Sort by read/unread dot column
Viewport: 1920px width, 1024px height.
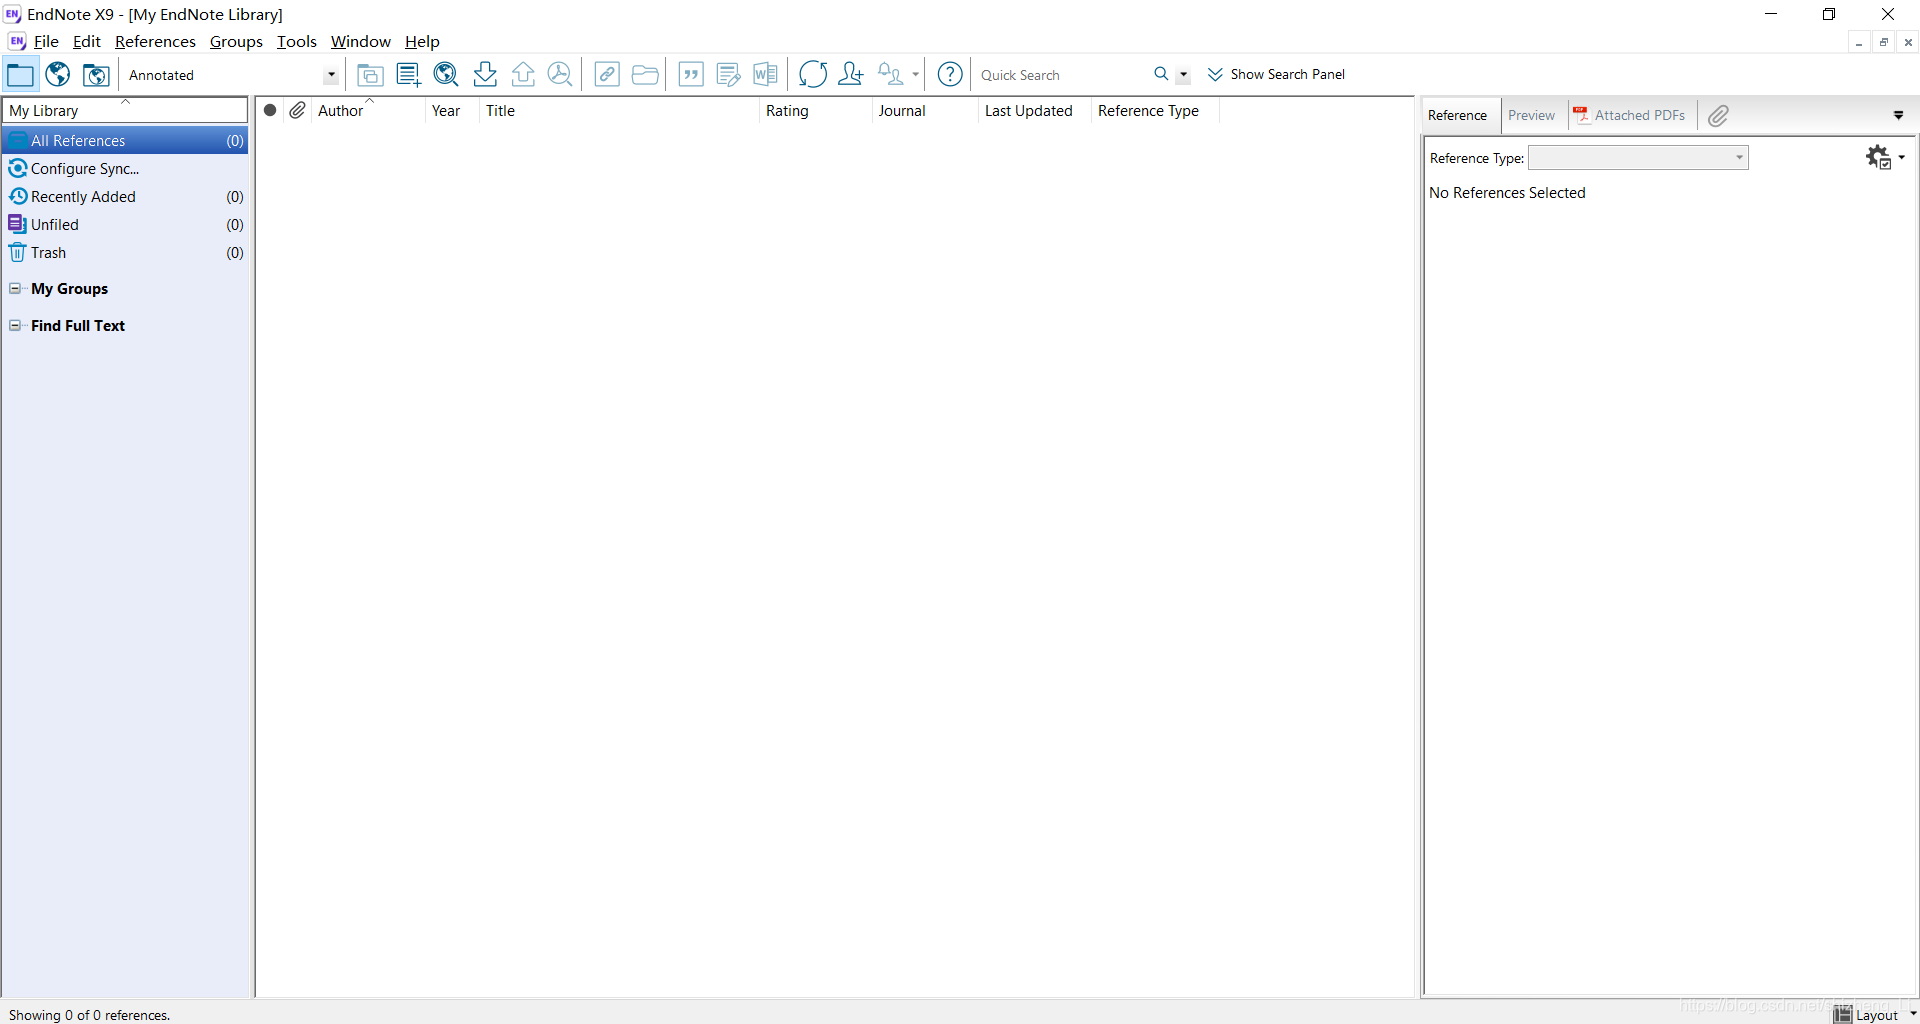point(270,111)
